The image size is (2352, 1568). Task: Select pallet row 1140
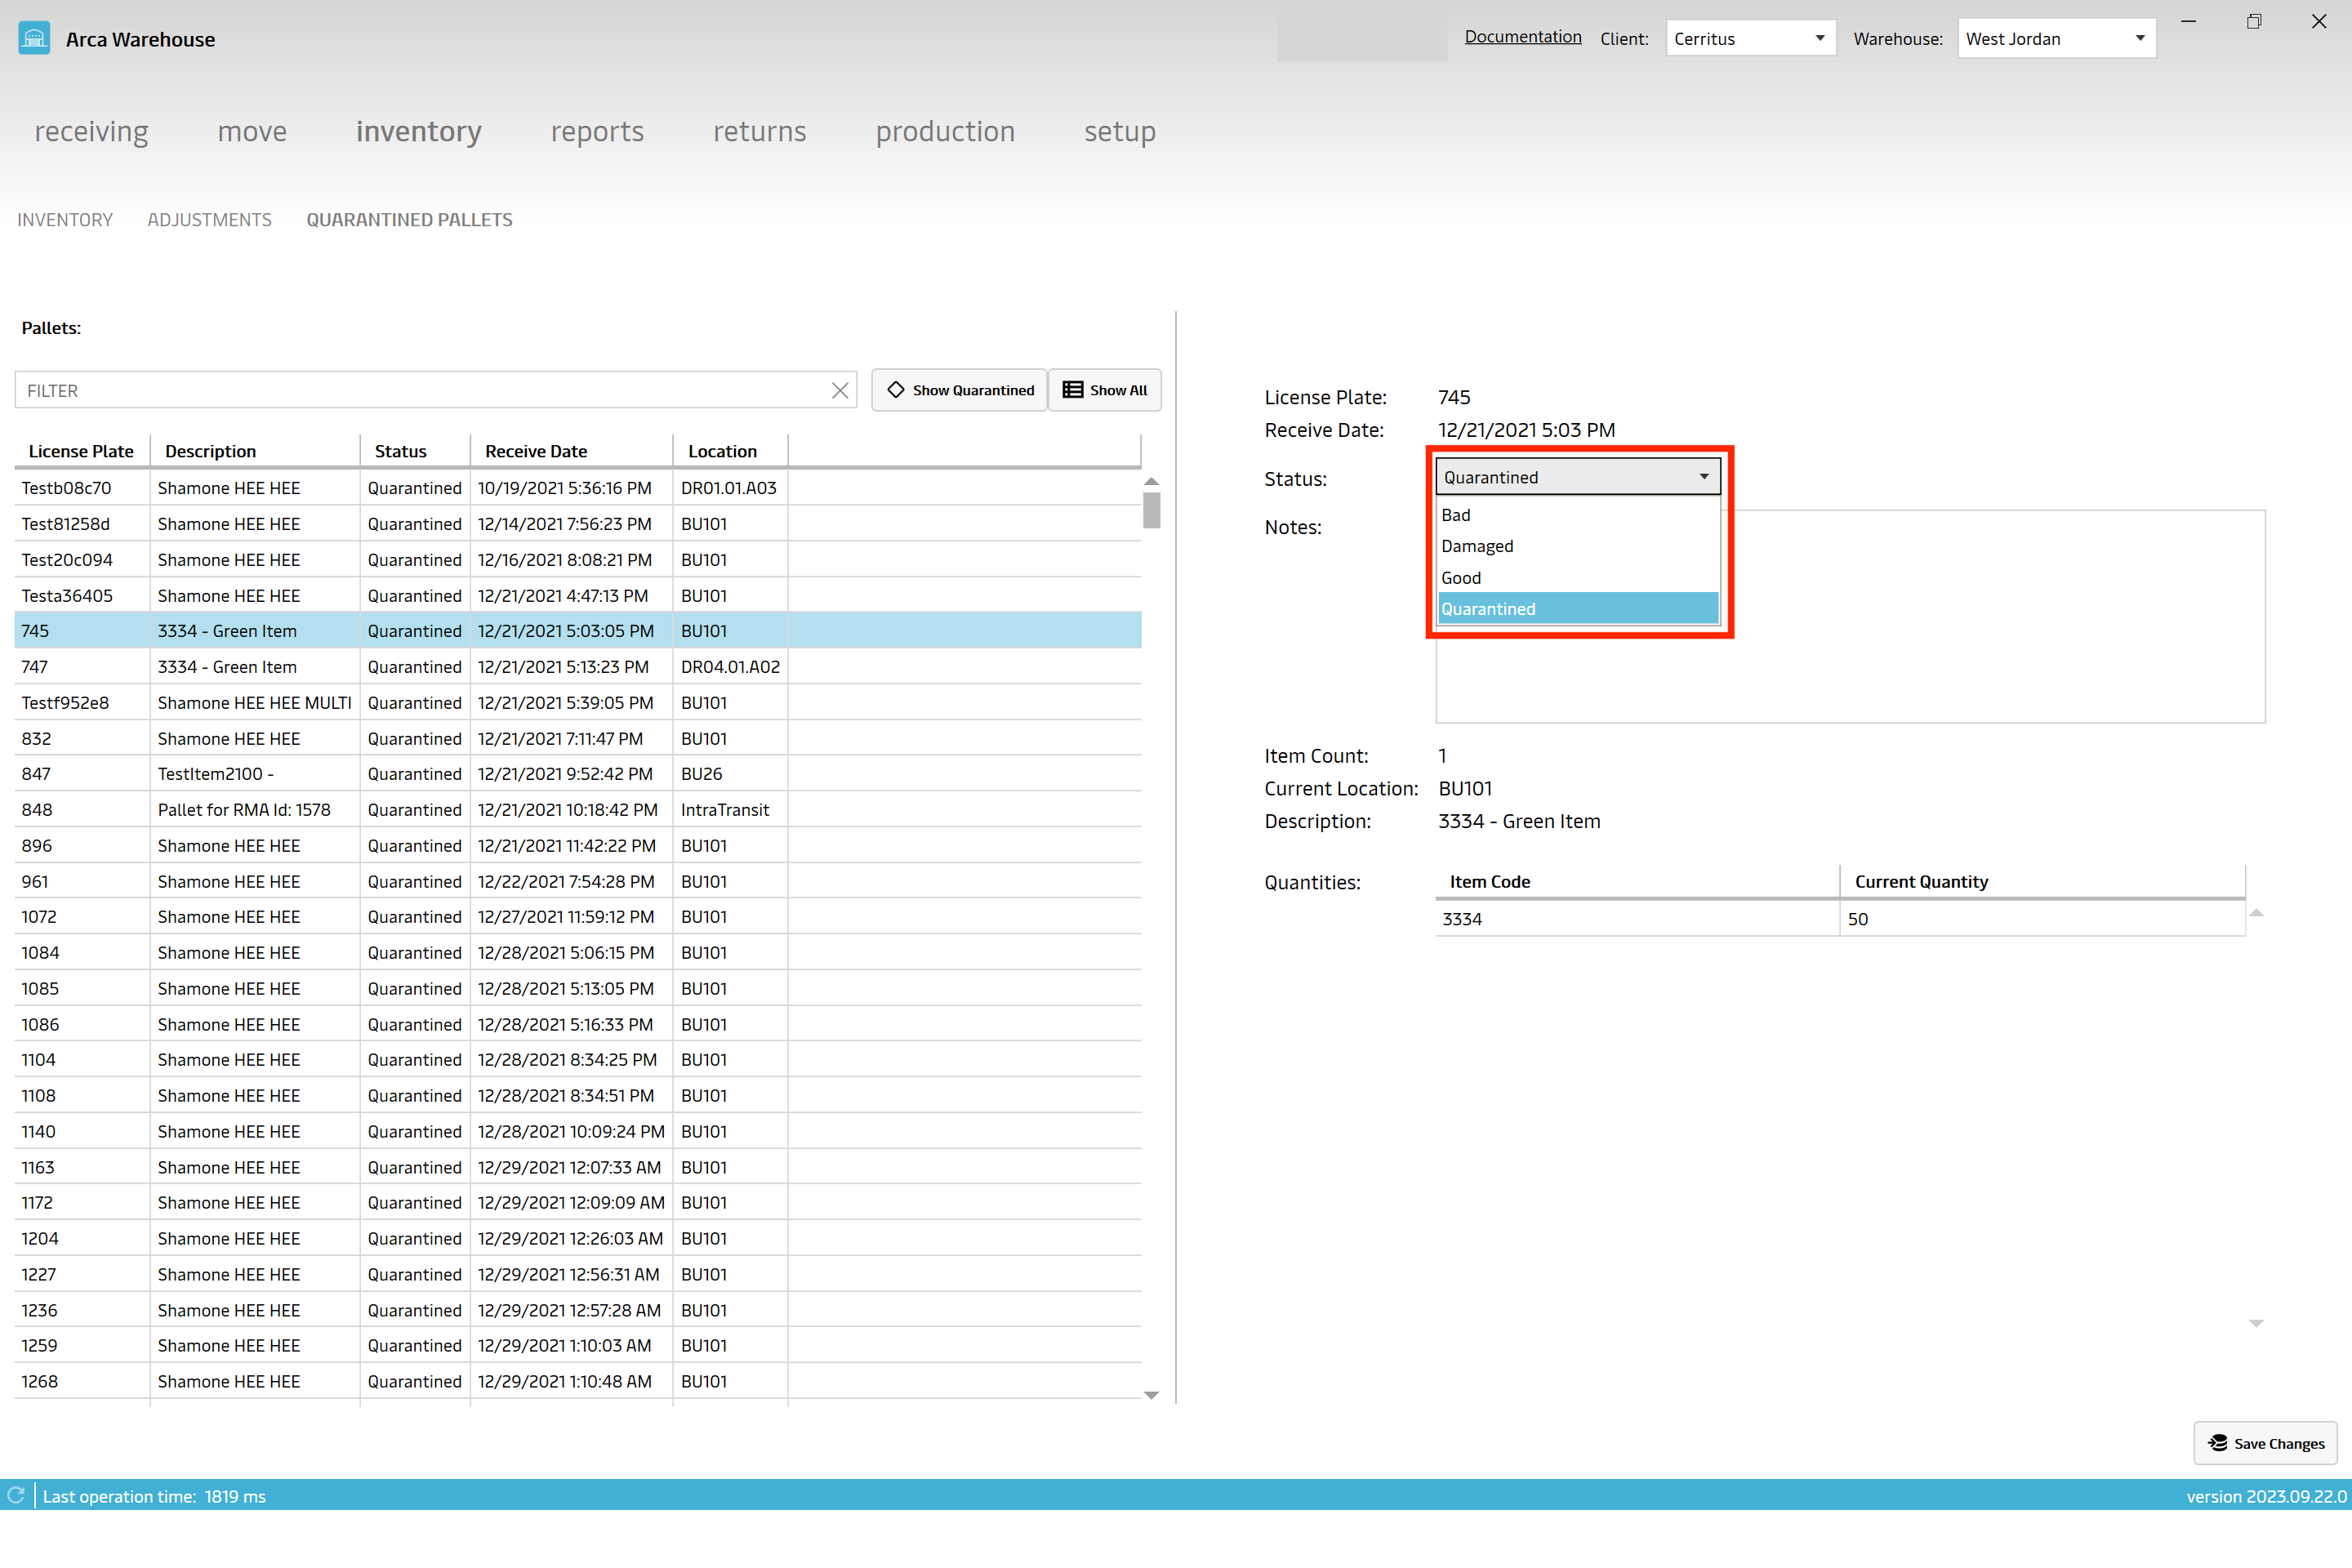(x=578, y=1132)
